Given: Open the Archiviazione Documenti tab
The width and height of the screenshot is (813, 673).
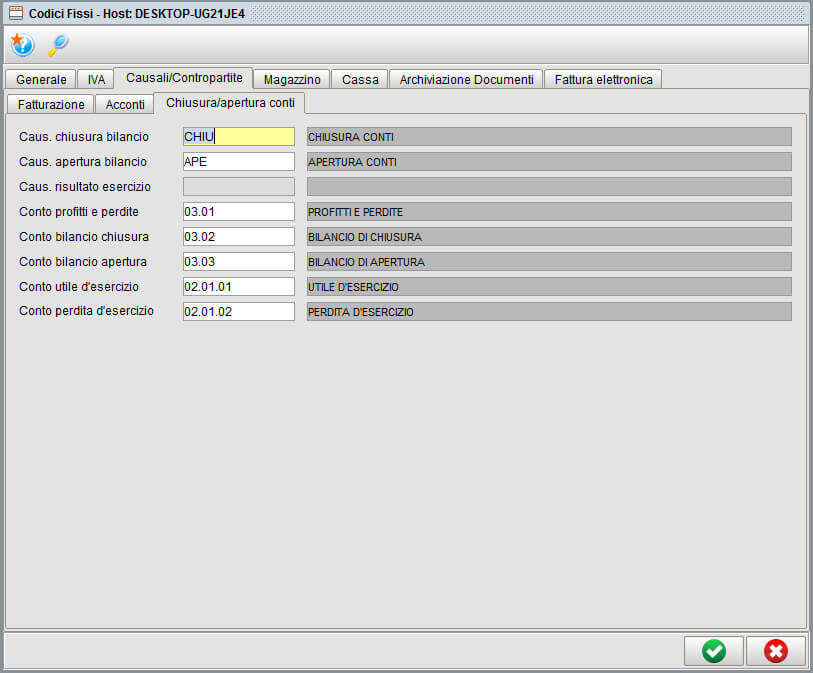Looking at the screenshot, I should pos(466,79).
